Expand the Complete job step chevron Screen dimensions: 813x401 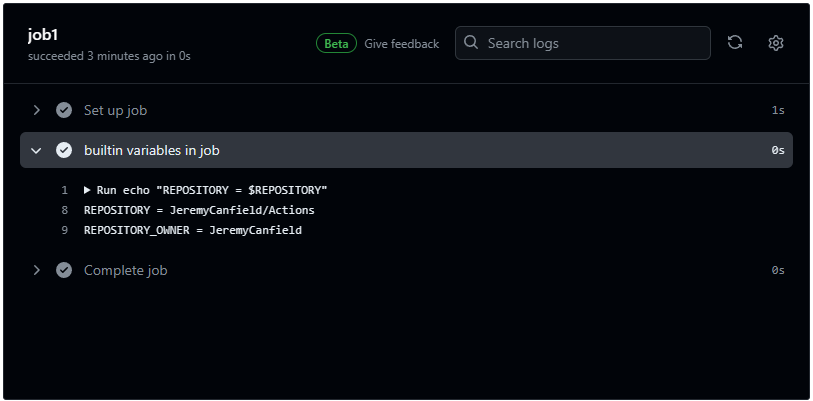[x=36, y=270]
